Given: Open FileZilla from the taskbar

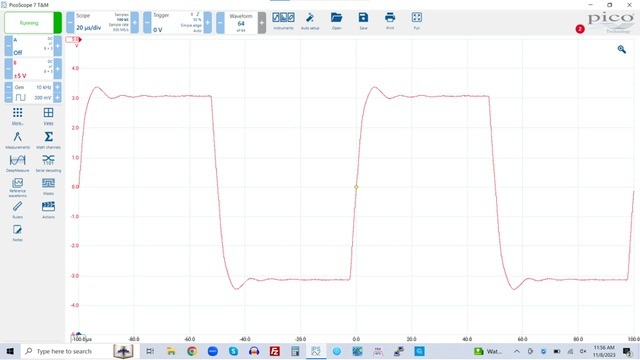Looking at the screenshot, I should coord(274,351).
